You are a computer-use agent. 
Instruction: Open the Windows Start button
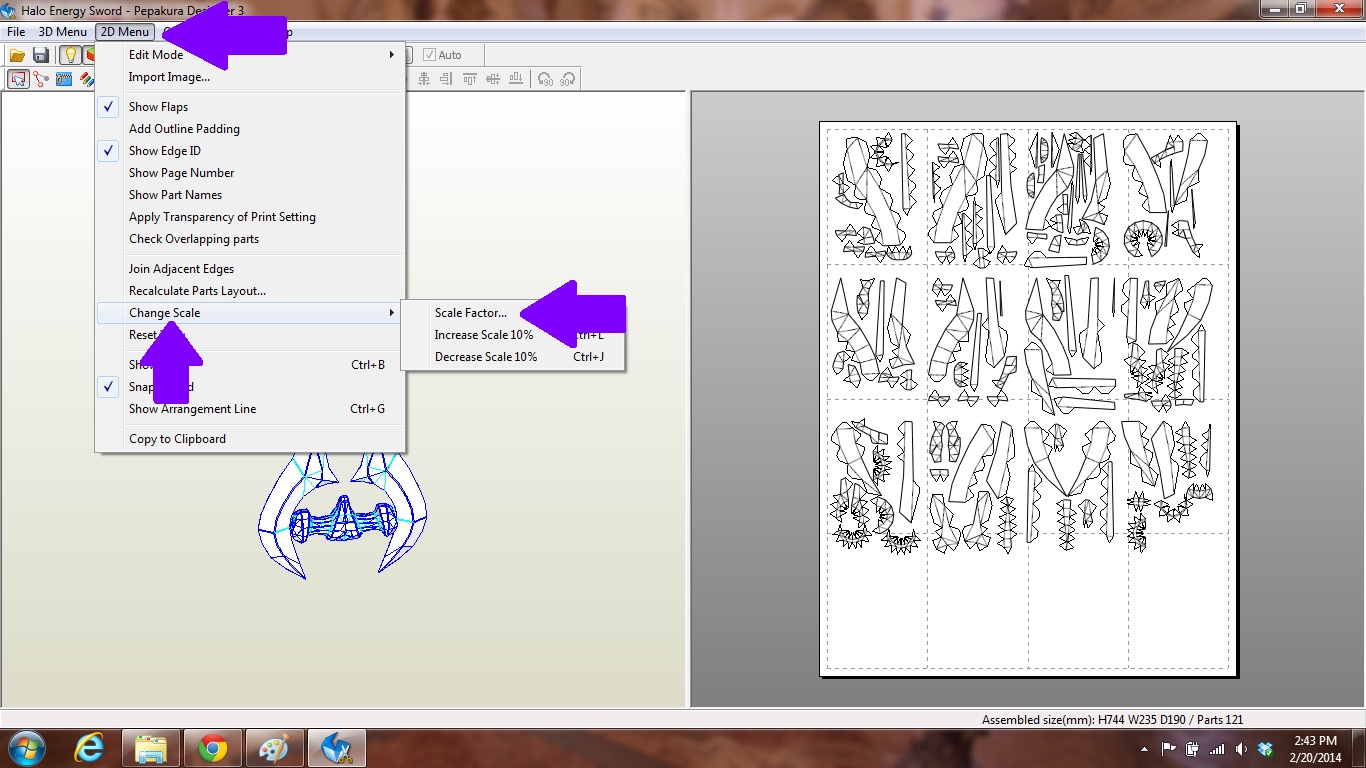pyautogui.click(x=26, y=748)
